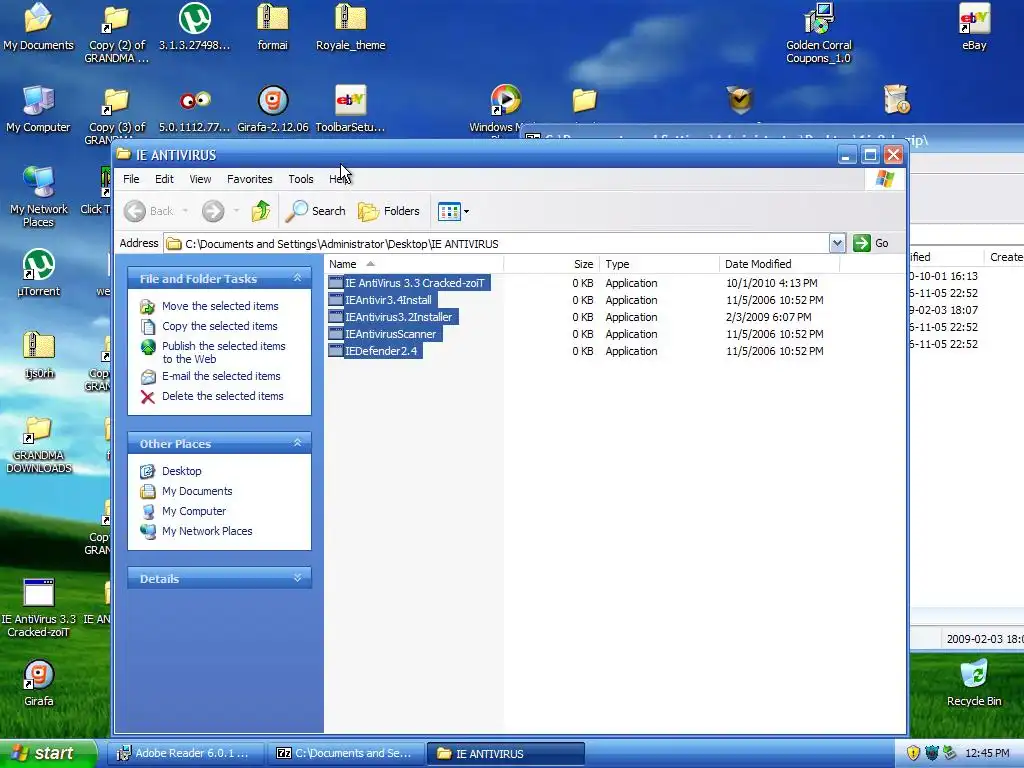This screenshot has height=768, width=1024.
Task: Go to My Computer in Other Places
Action: tap(194, 511)
